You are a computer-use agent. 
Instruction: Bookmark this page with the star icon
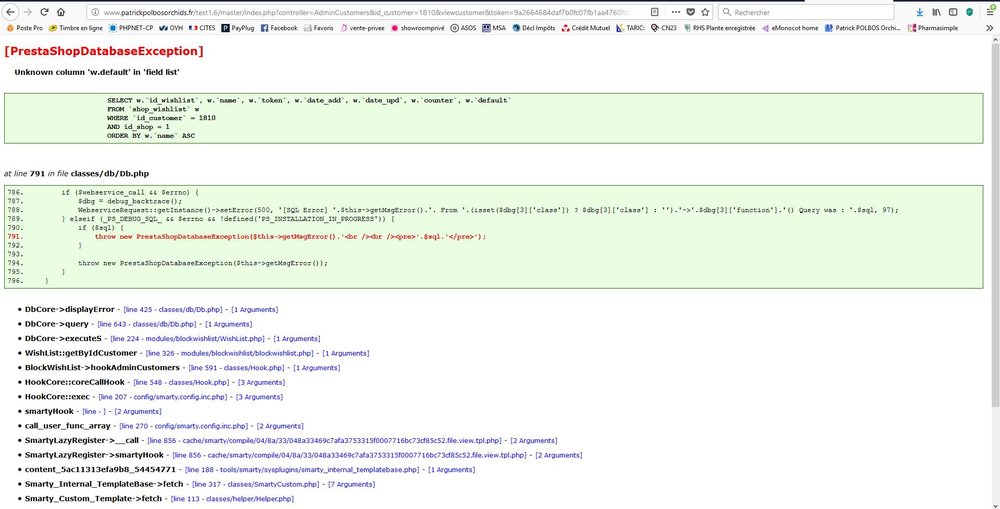click(705, 12)
